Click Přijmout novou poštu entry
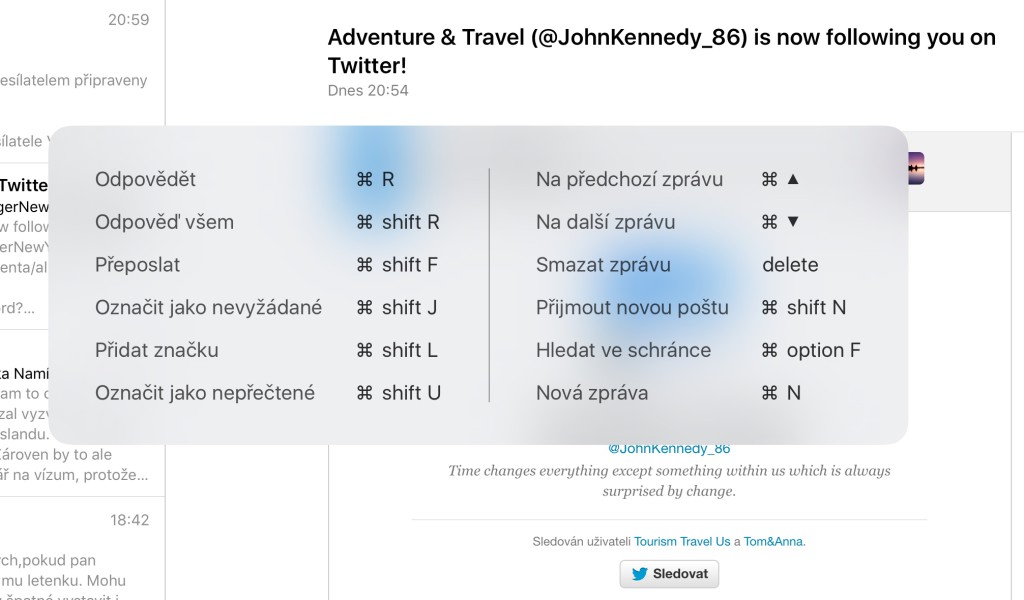Screen dimensions: 1024x600 coord(632,308)
